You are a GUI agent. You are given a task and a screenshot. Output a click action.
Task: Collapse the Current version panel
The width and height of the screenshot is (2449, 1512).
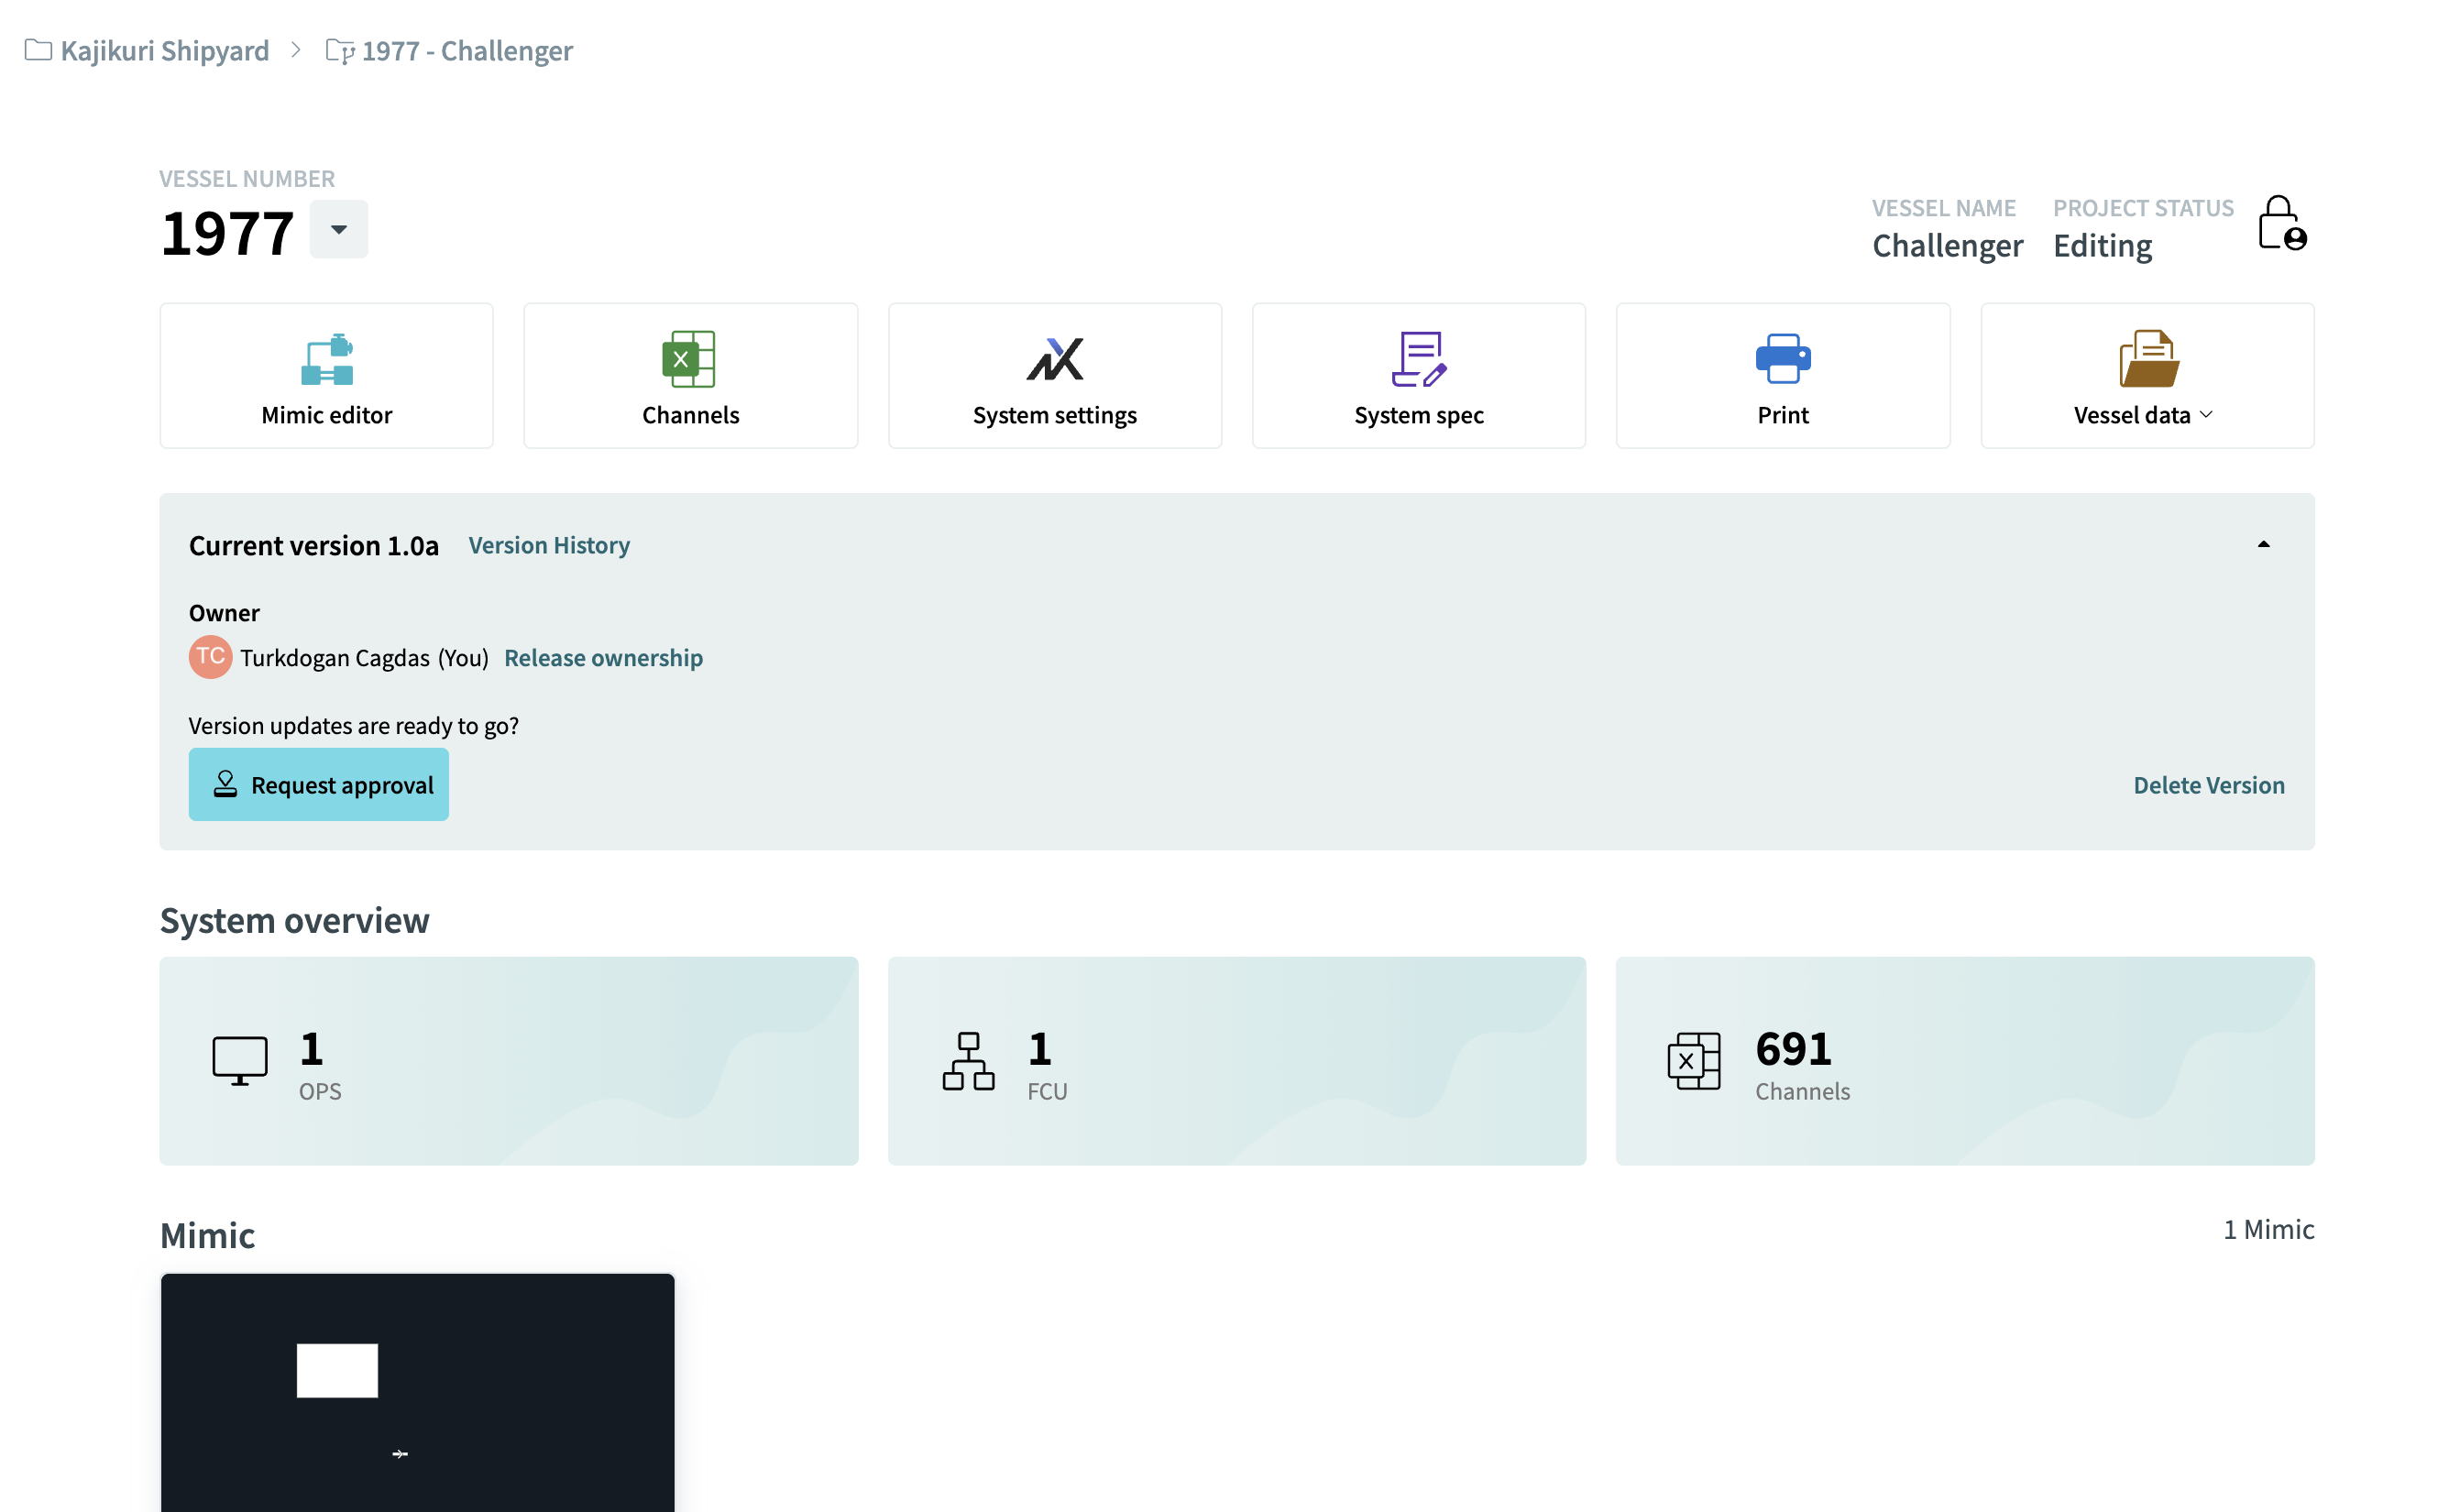(x=2263, y=544)
